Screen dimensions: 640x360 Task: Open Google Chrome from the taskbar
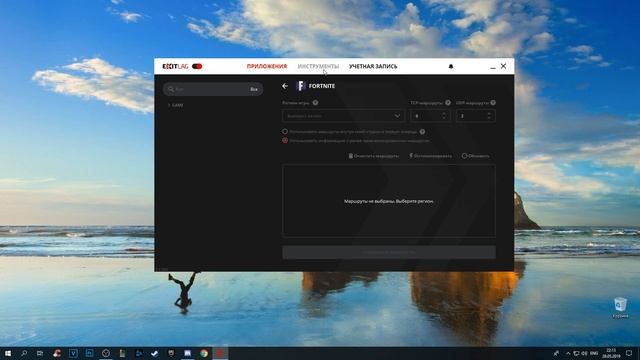click(204, 353)
